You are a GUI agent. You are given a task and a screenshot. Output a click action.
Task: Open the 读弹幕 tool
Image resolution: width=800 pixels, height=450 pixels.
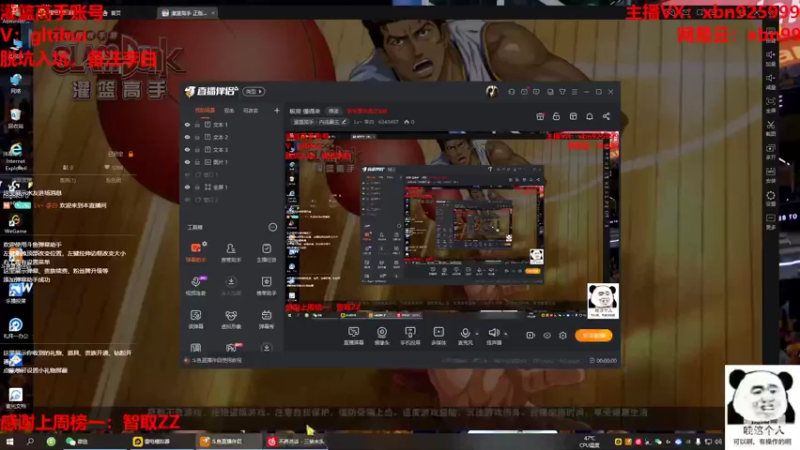click(196, 319)
